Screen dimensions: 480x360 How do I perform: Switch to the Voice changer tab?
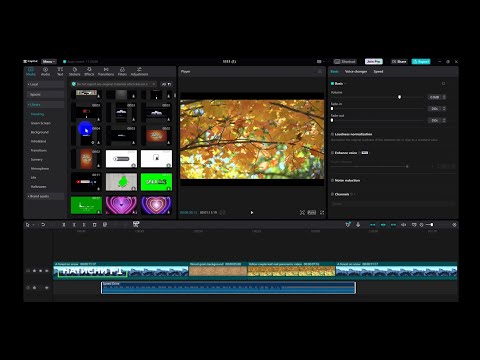356,72
